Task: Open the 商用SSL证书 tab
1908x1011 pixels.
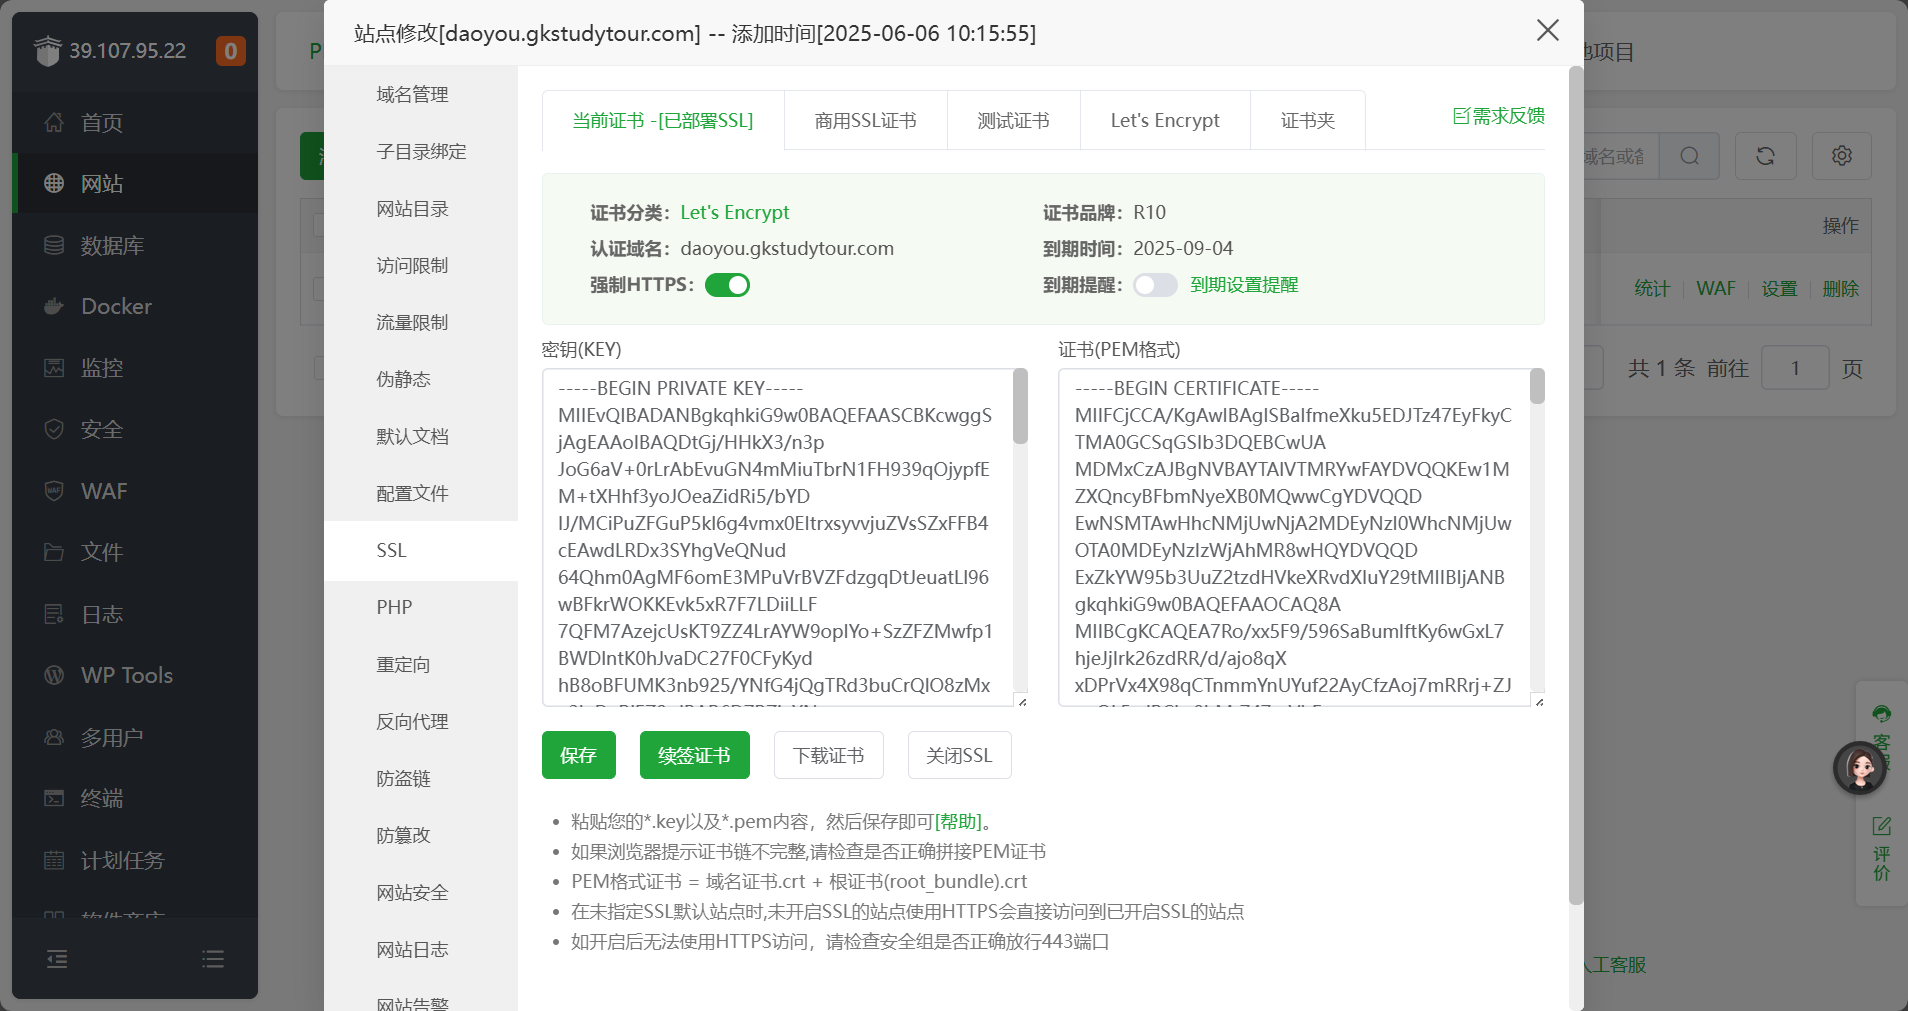Action: pyautogui.click(x=865, y=121)
